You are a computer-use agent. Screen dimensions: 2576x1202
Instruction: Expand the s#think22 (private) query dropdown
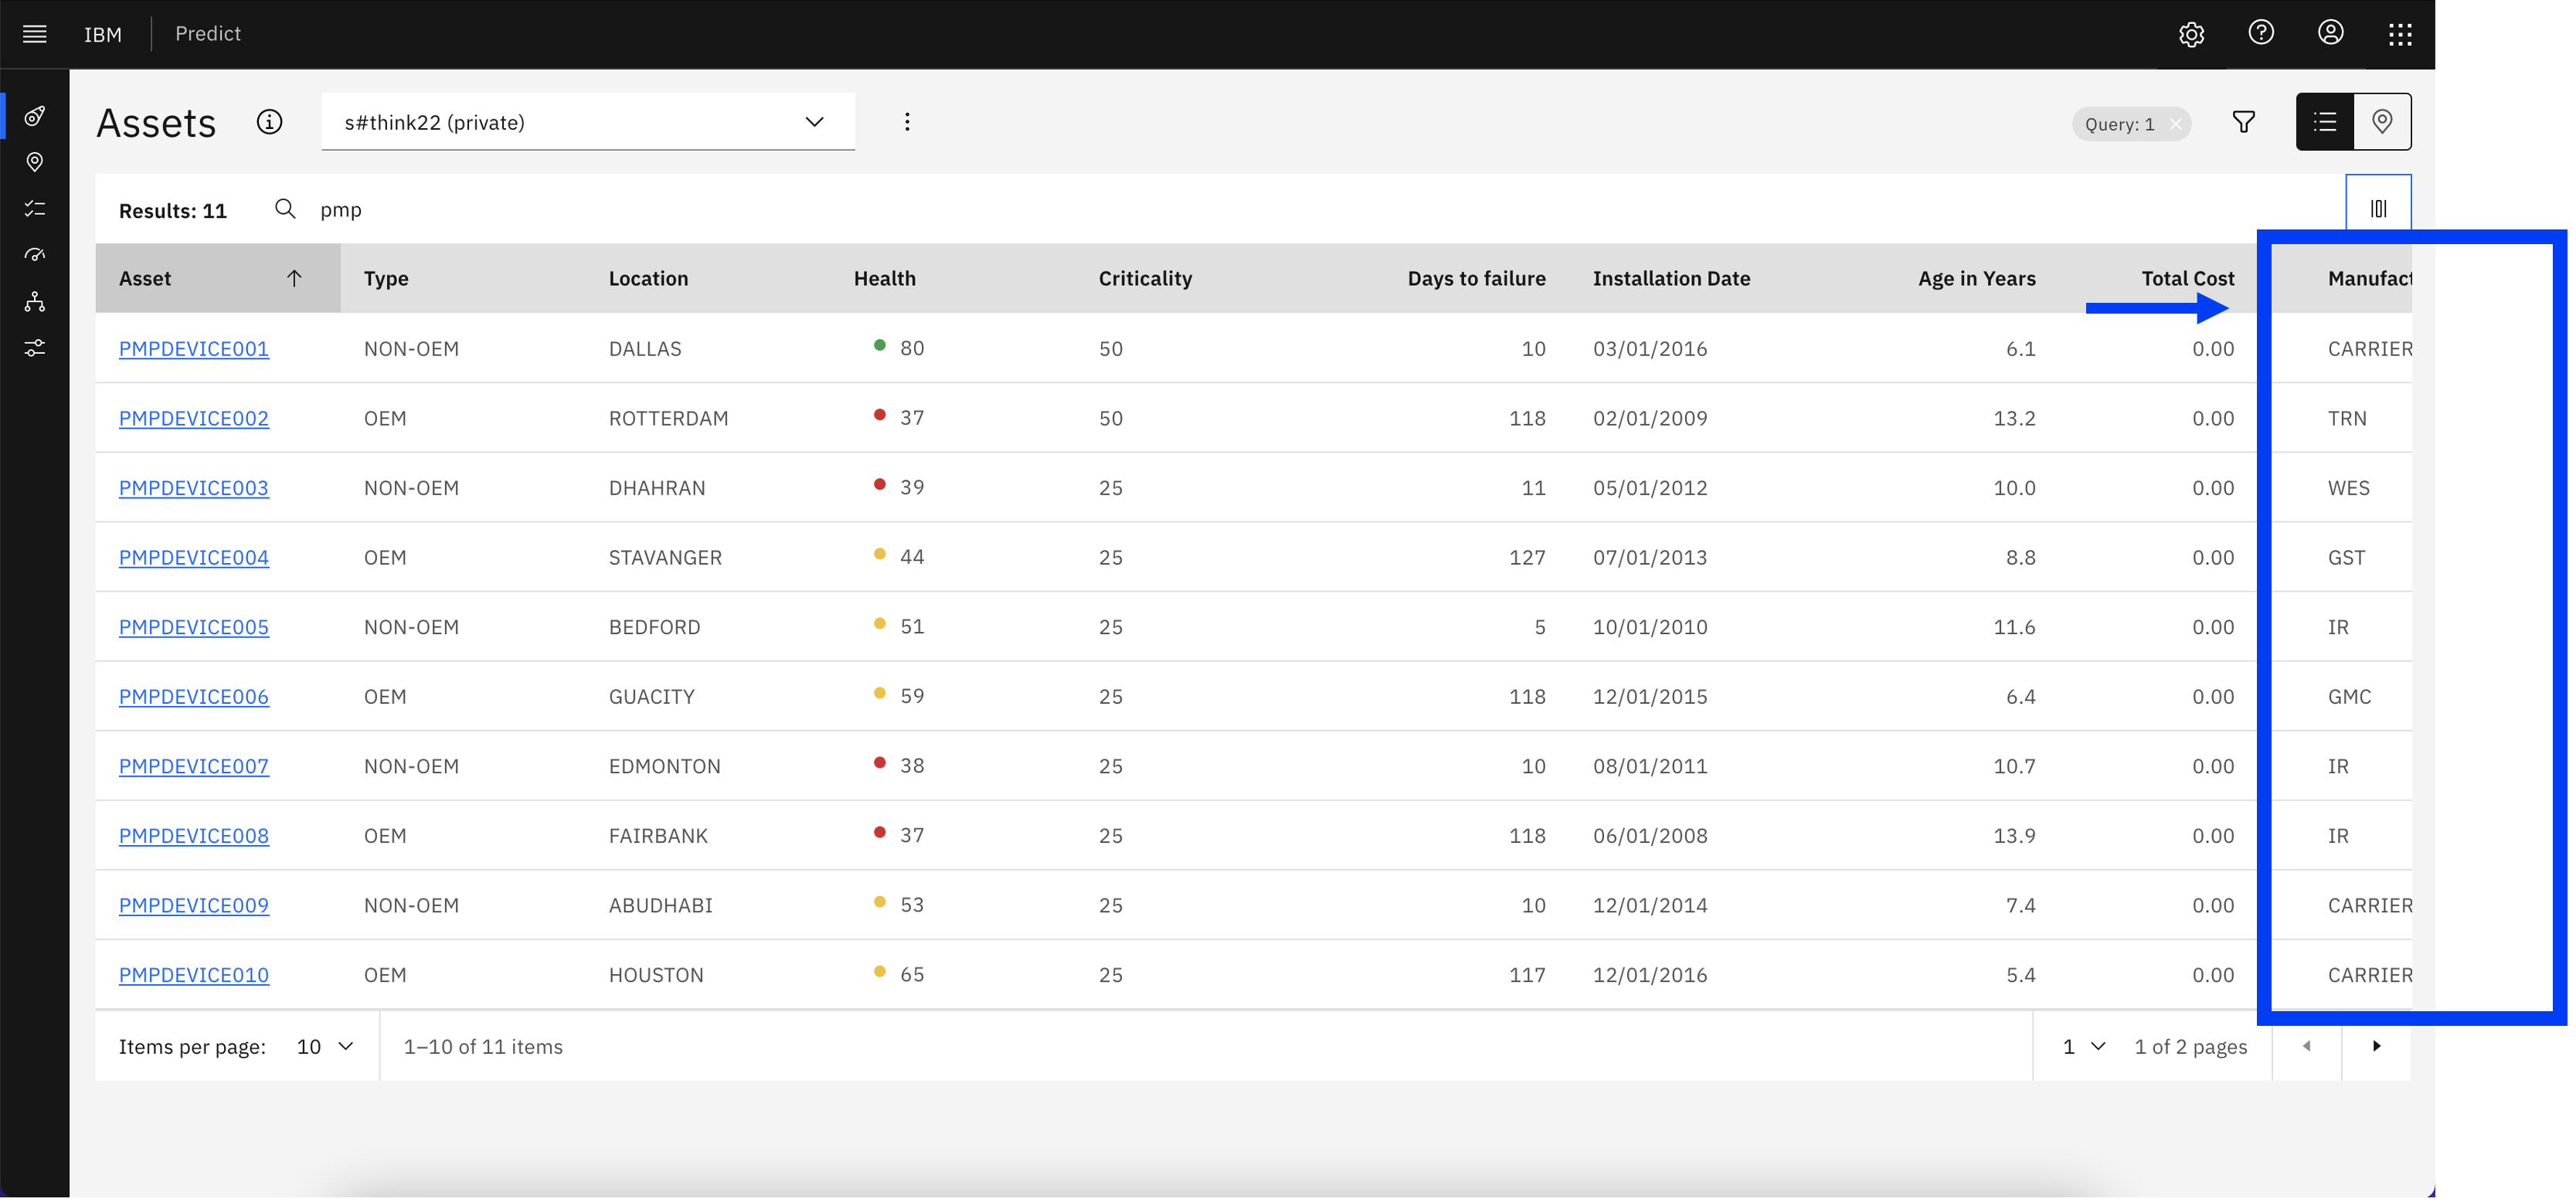point(588,122)
